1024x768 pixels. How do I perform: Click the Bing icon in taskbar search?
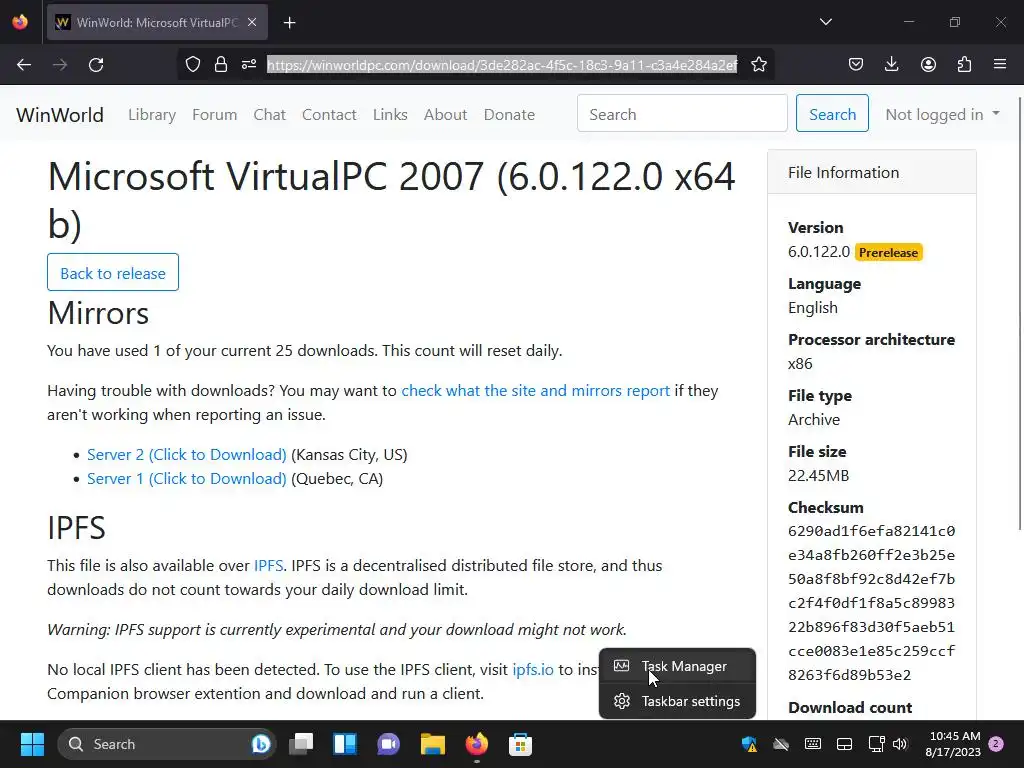[261, 744]
